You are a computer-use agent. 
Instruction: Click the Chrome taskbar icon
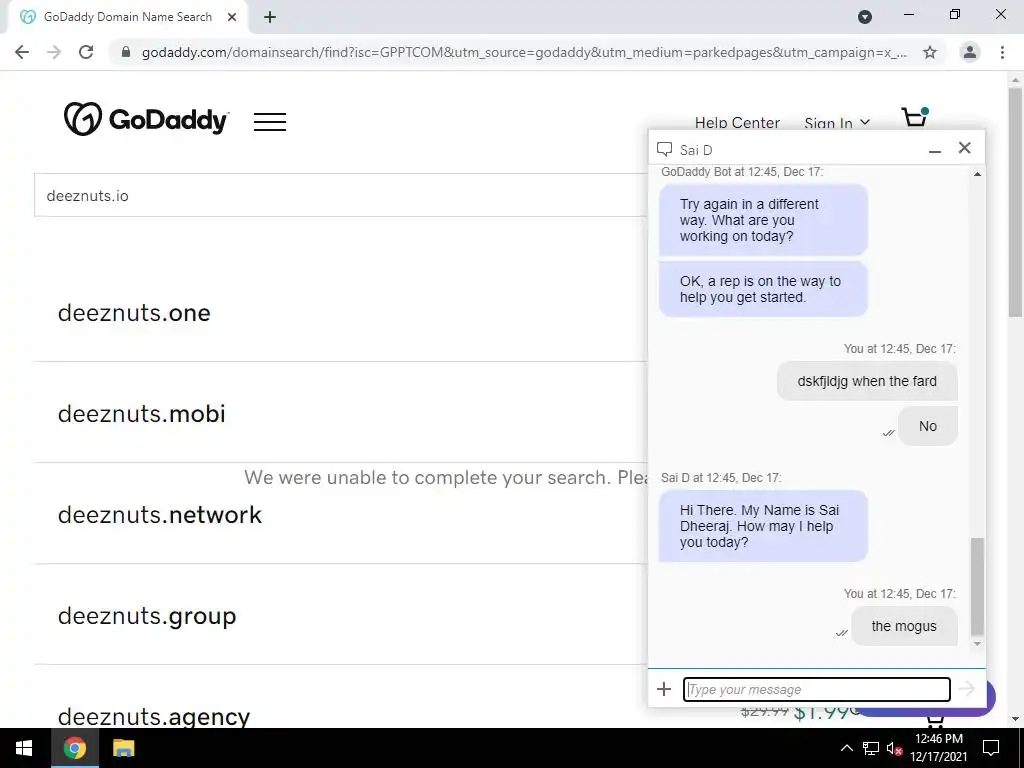click(x=74, y=748)
